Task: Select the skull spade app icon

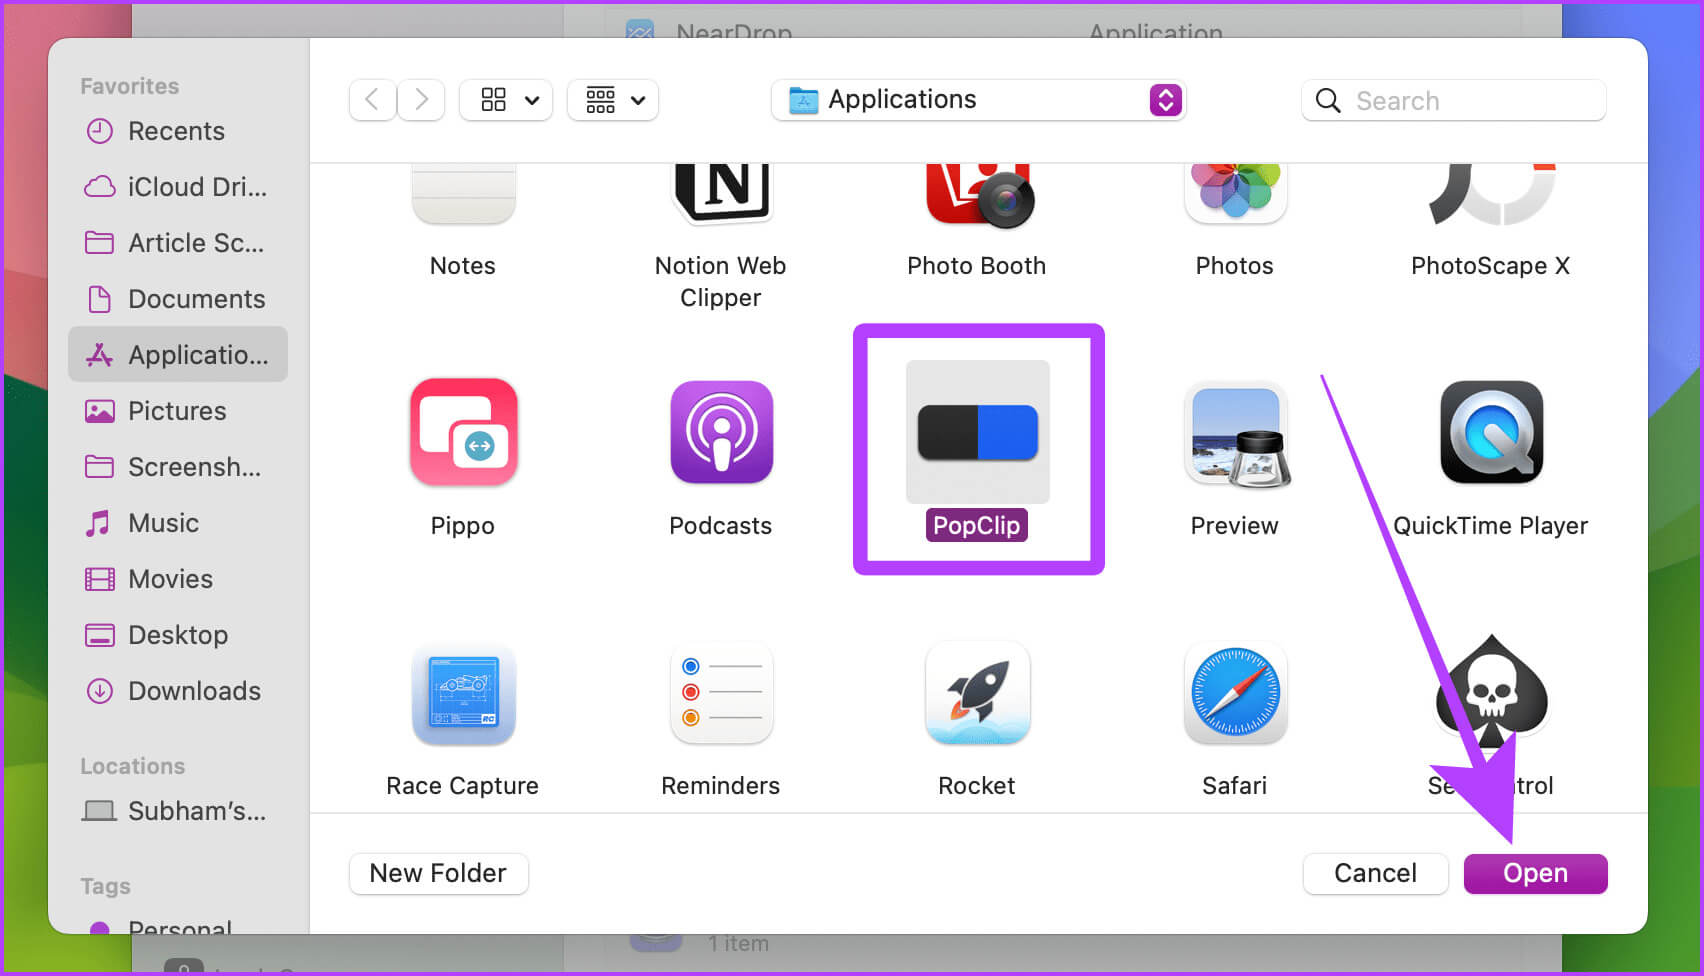Action: [1491, 692]
